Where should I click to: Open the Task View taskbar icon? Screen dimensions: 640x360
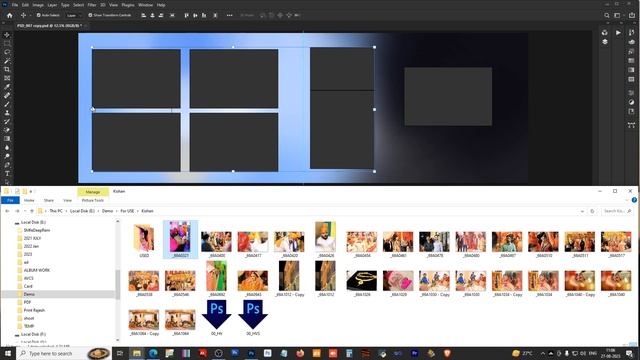click(x=120, y=353)
